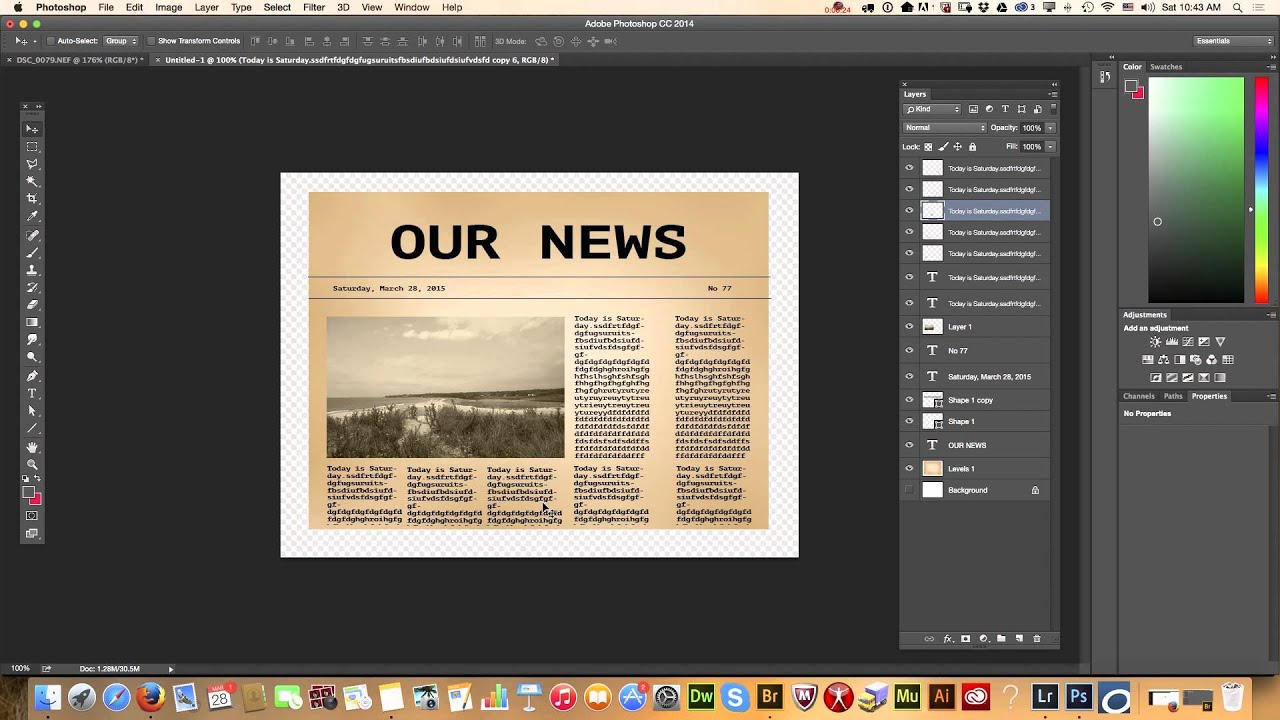The image size is (1280, 720).
Task: Toggle lock transparent pixels
Action: coord(928,147)
